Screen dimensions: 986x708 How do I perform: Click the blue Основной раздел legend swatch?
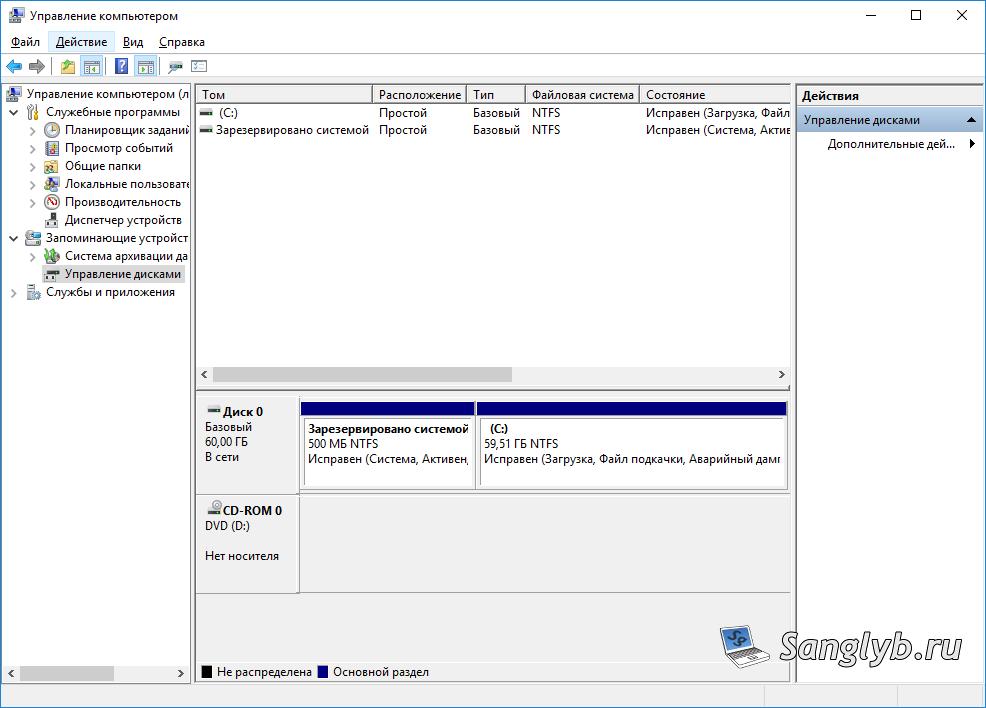(x=323, y=672)
